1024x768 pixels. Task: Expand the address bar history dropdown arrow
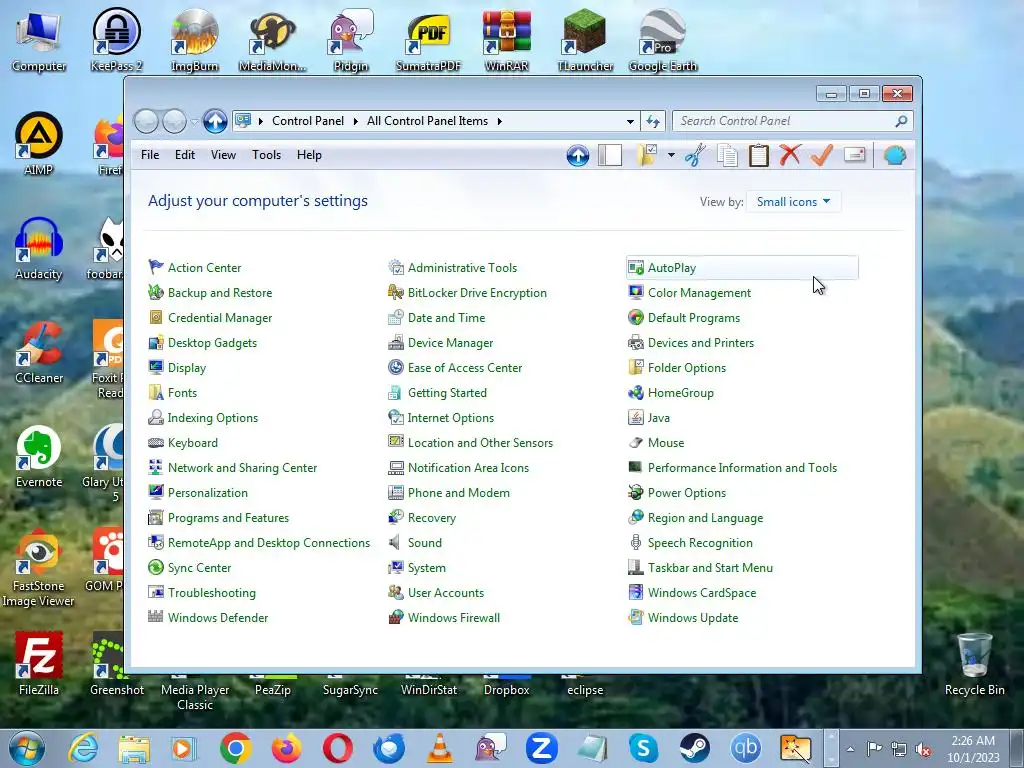pos(630,121)
